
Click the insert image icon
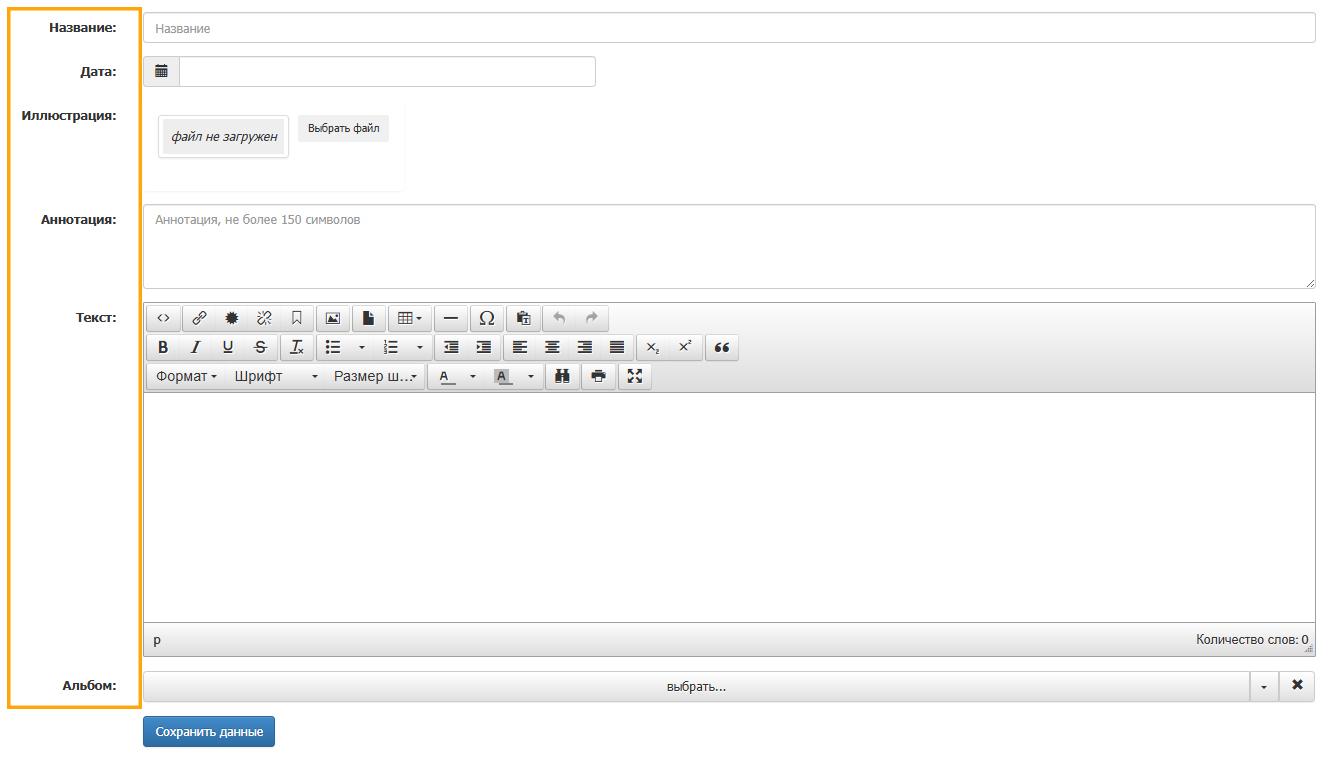tap(333, 318)
